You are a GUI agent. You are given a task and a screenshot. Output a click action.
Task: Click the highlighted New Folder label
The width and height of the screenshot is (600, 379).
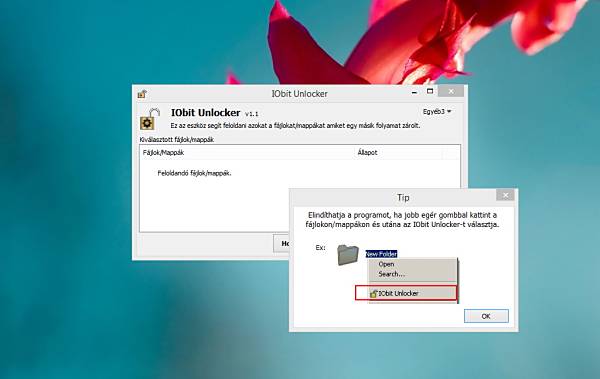pos(381,254)
